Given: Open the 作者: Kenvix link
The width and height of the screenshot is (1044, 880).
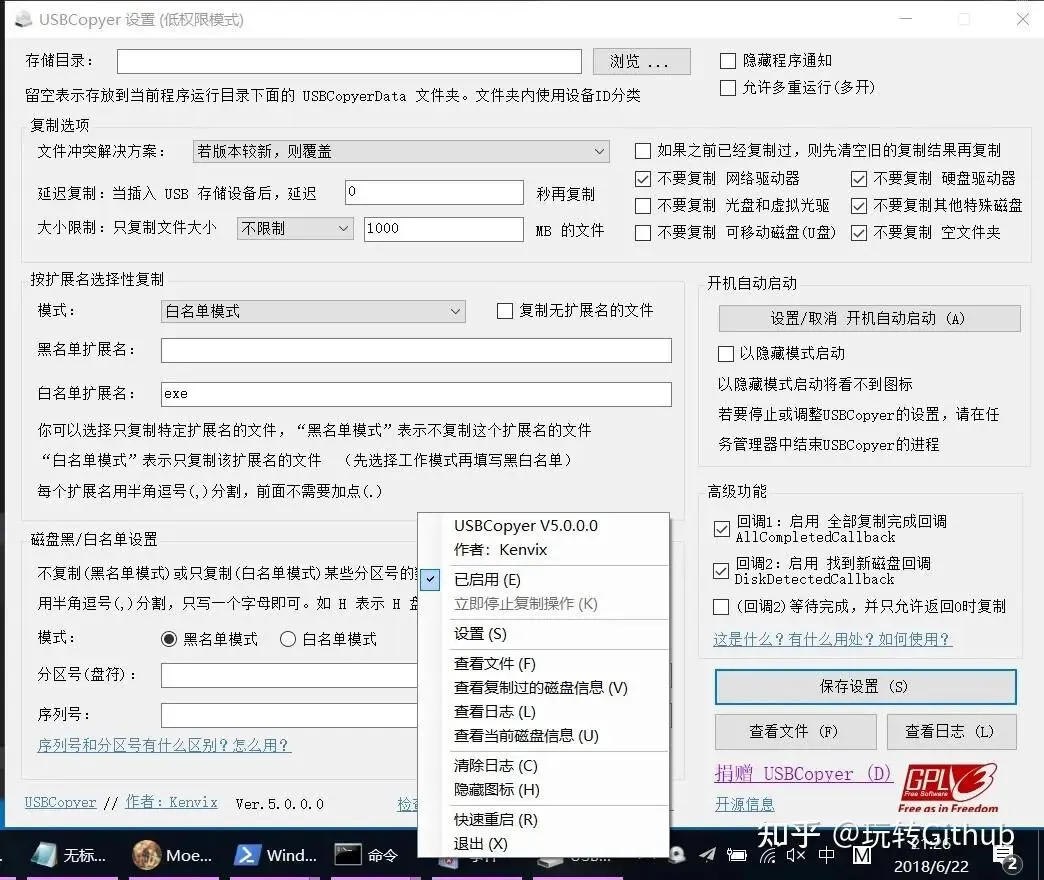Looking at the screenshot, I should tap(171, 802).
